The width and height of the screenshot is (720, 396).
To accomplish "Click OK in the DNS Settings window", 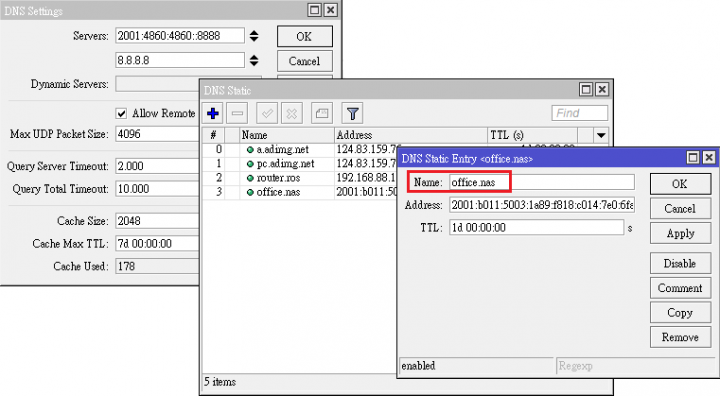I will pos(304,36).
